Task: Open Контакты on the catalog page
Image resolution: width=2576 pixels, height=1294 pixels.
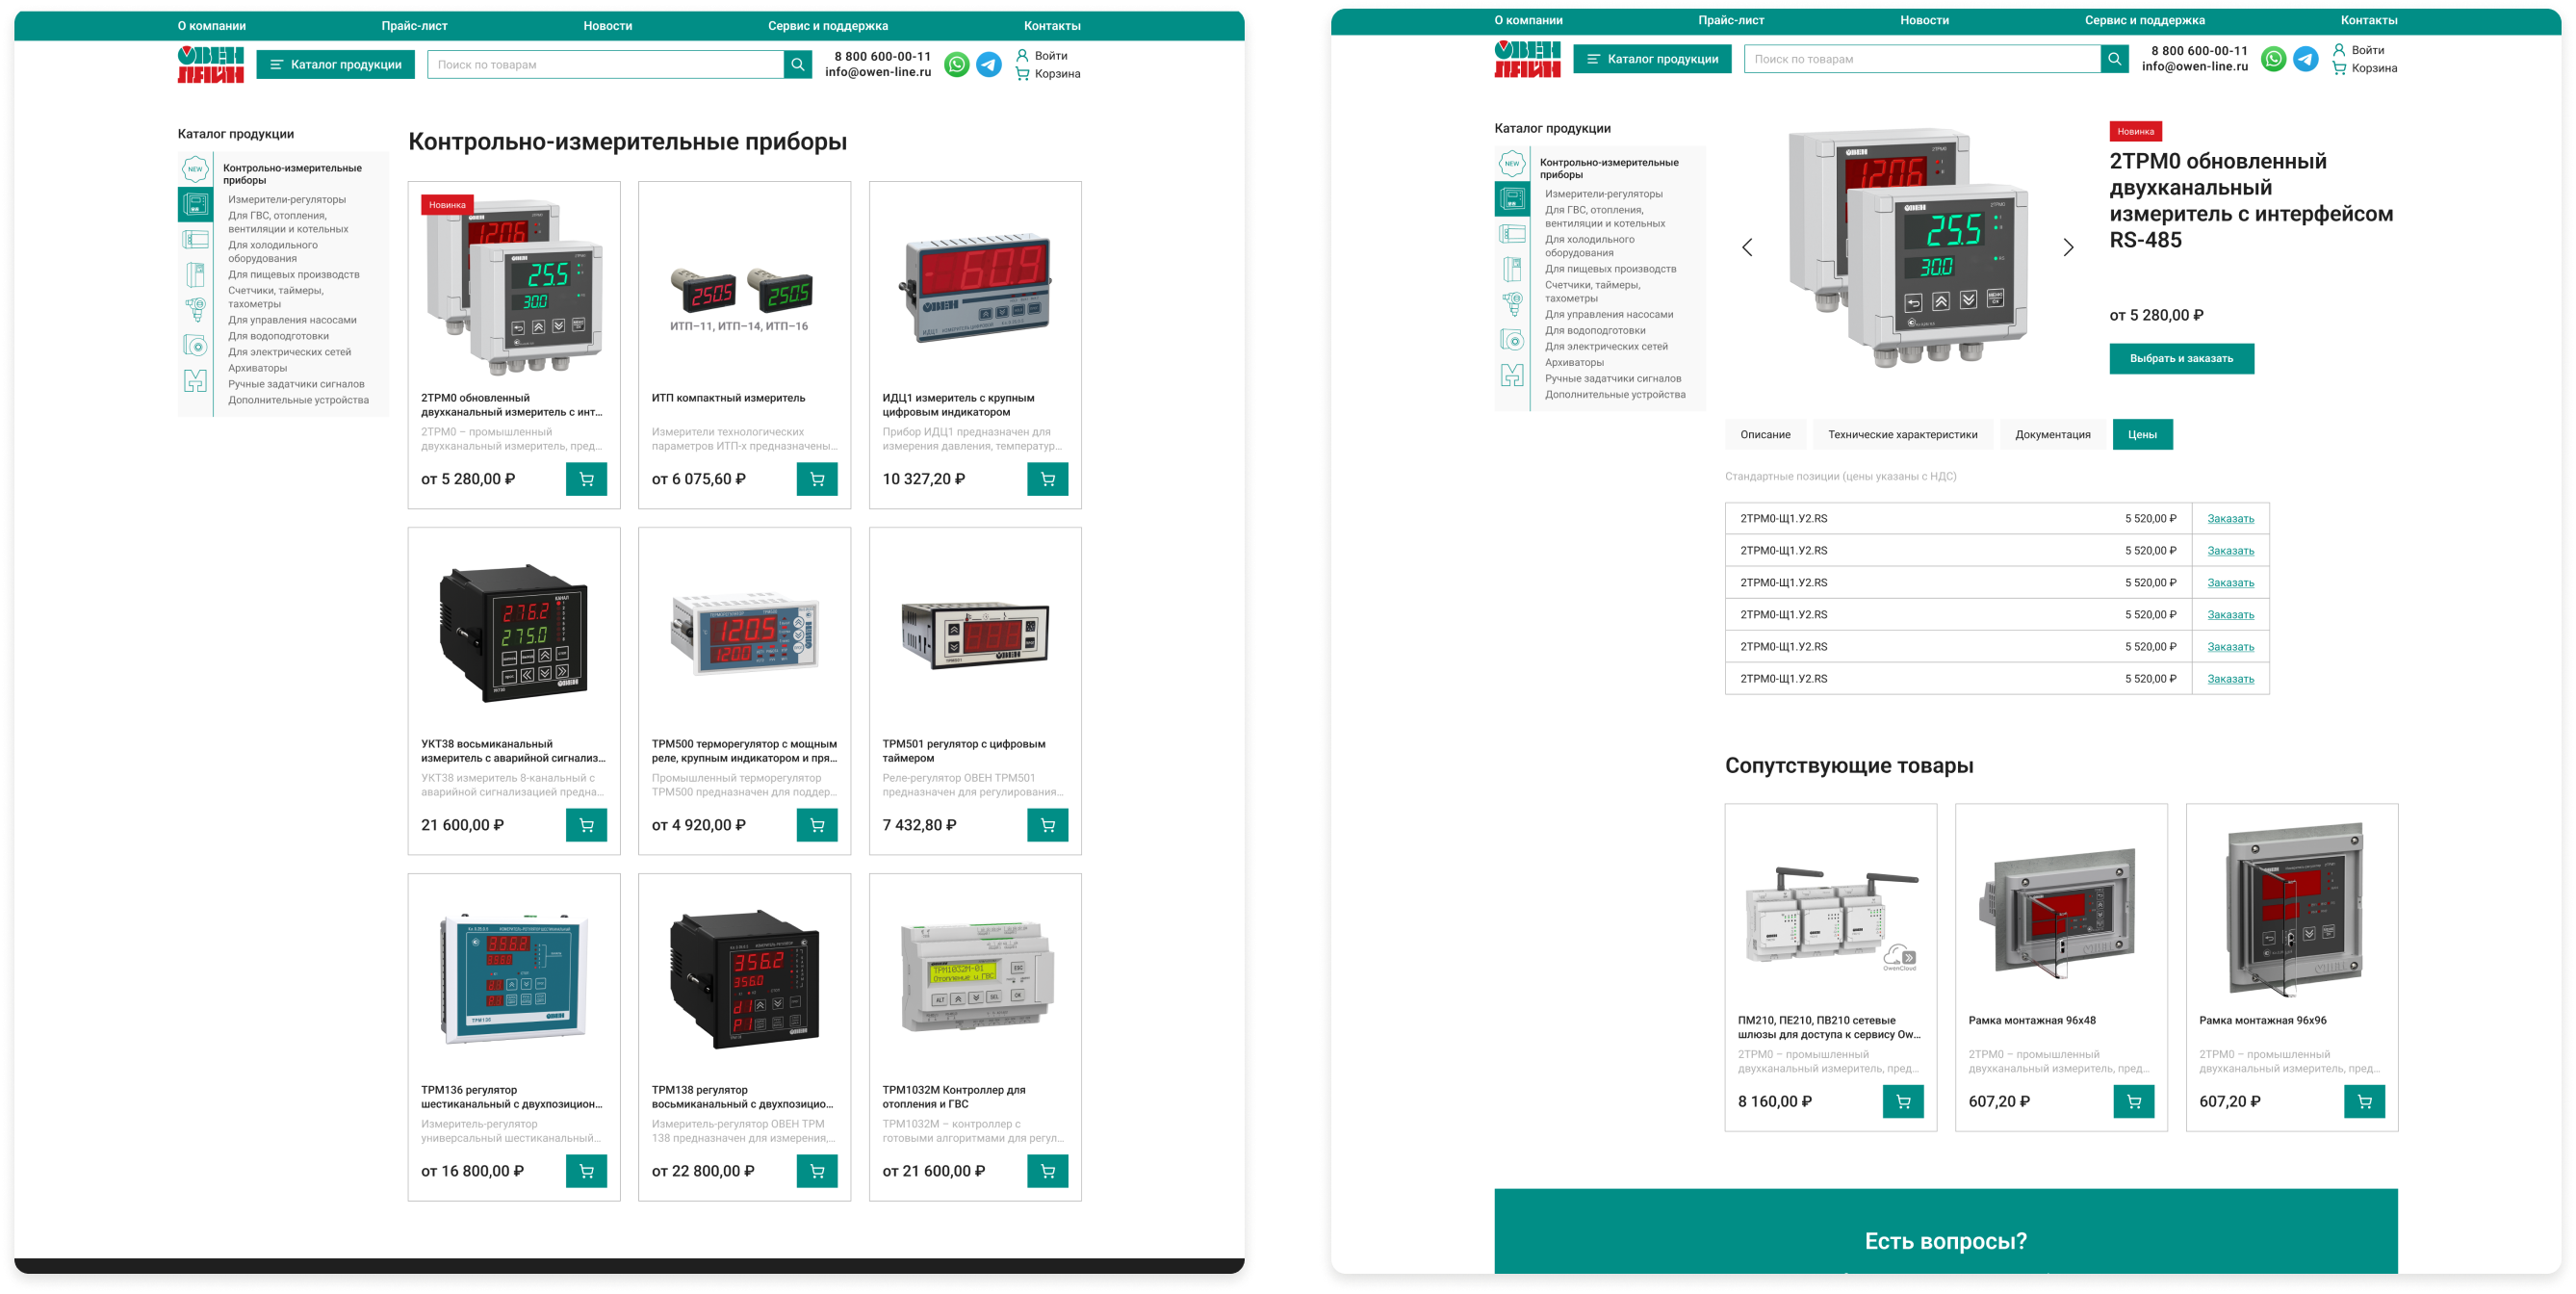Action: (x=1052, y=26)
